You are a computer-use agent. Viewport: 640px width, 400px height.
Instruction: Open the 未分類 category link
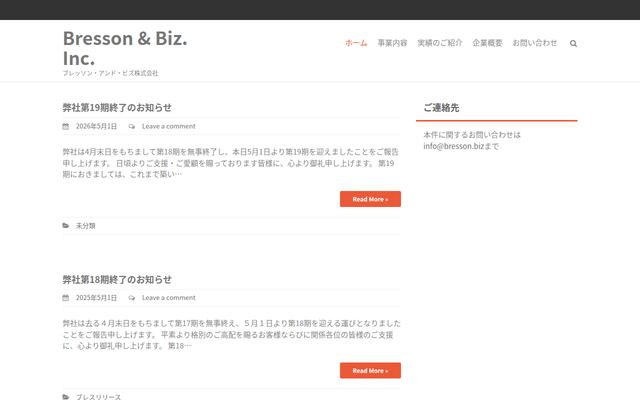[x=85, y=226]
